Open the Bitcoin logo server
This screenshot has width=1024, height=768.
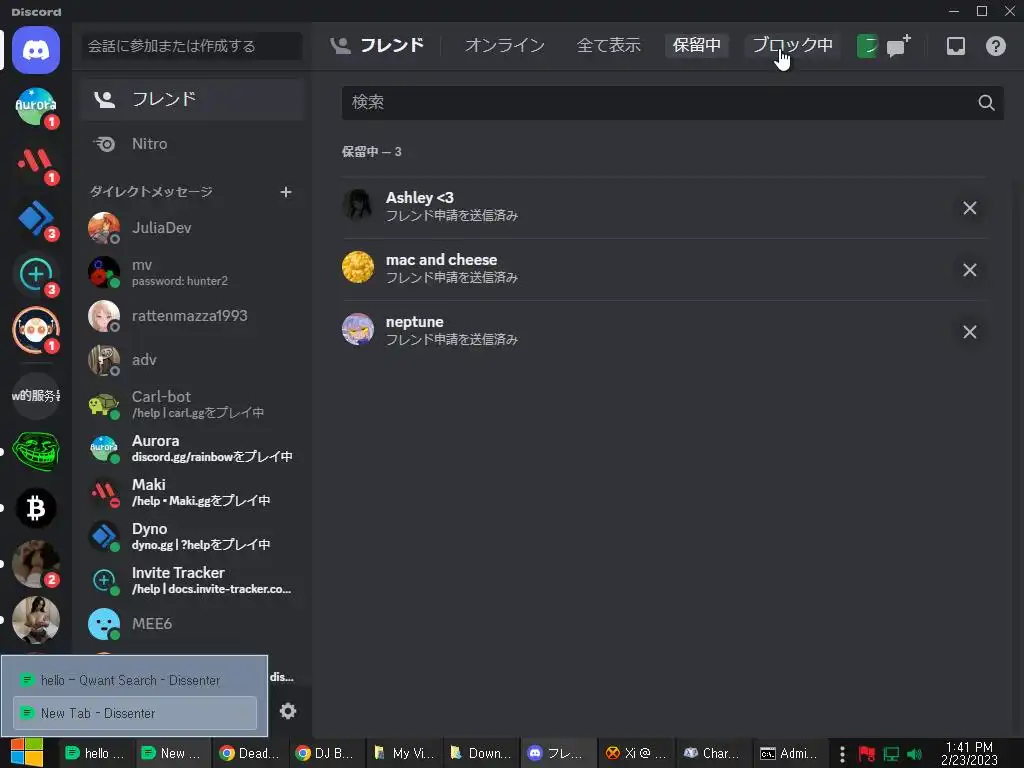tap(36, 507)
